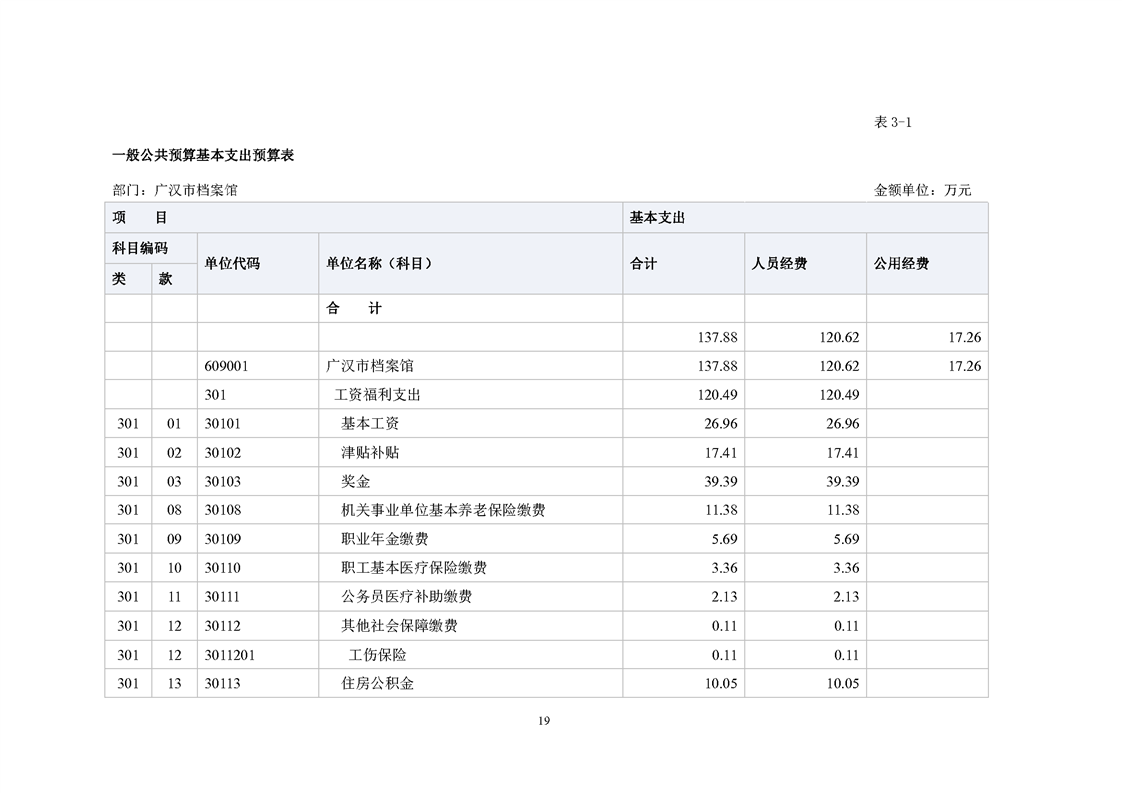Click '5.69' in the 人员经费 column
The image size is (1122, 793).
[846, 539]
